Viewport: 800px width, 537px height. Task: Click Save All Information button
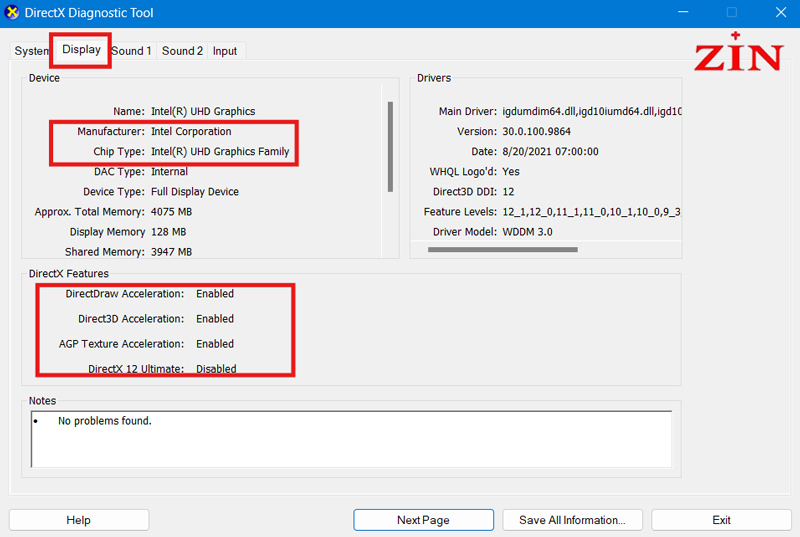point(572,520)
